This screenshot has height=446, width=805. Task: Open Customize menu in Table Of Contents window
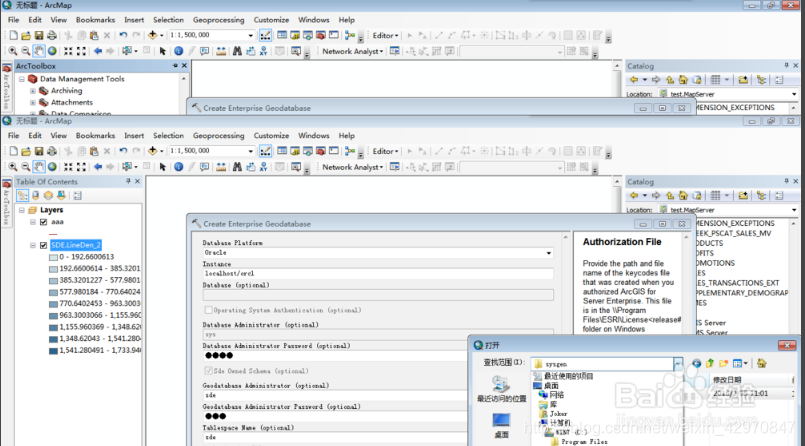pyautogui.click(x=271, y=135)
